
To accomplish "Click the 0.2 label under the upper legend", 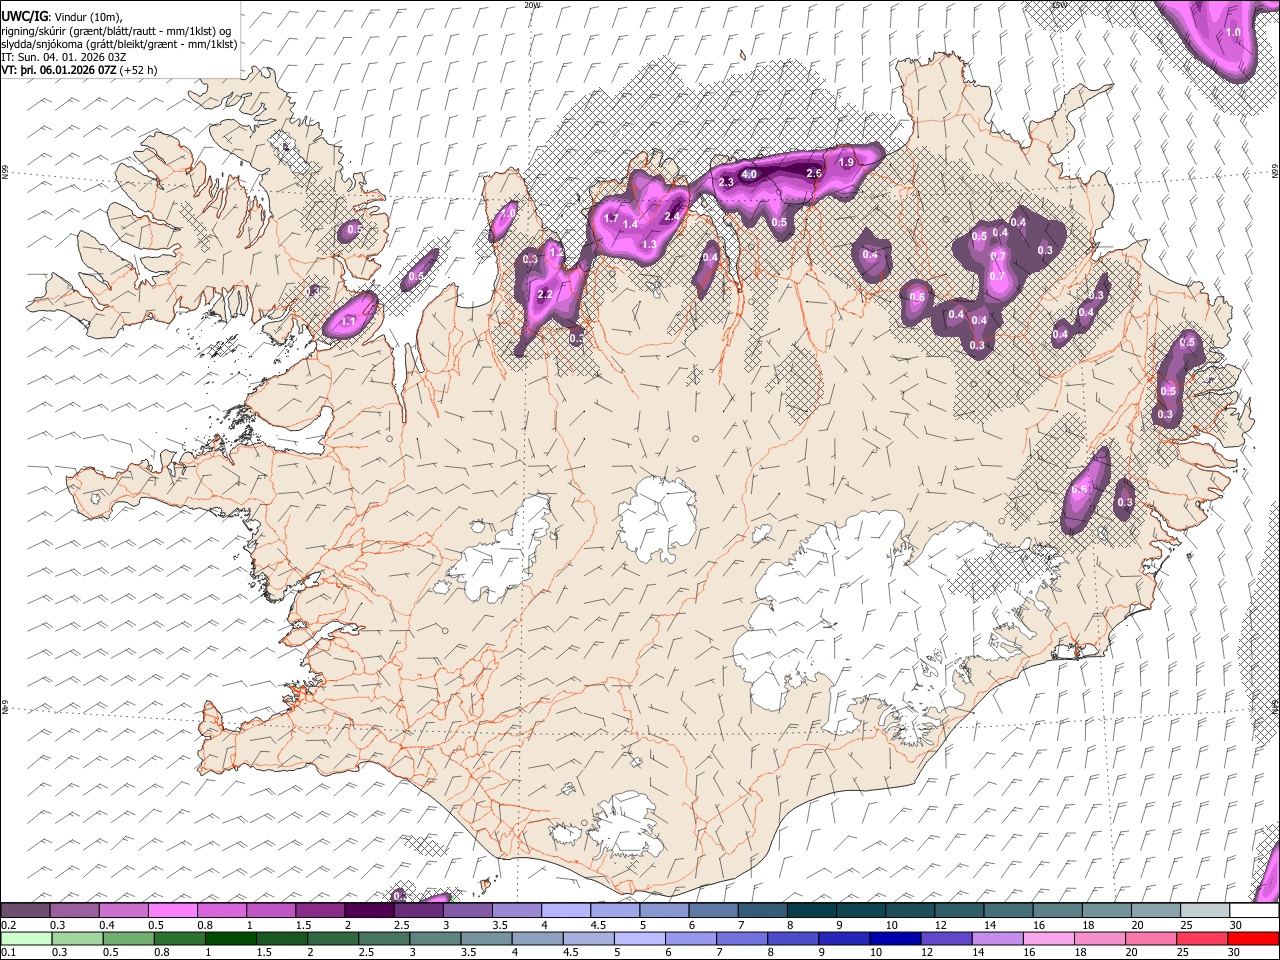I will coord(8,925).
